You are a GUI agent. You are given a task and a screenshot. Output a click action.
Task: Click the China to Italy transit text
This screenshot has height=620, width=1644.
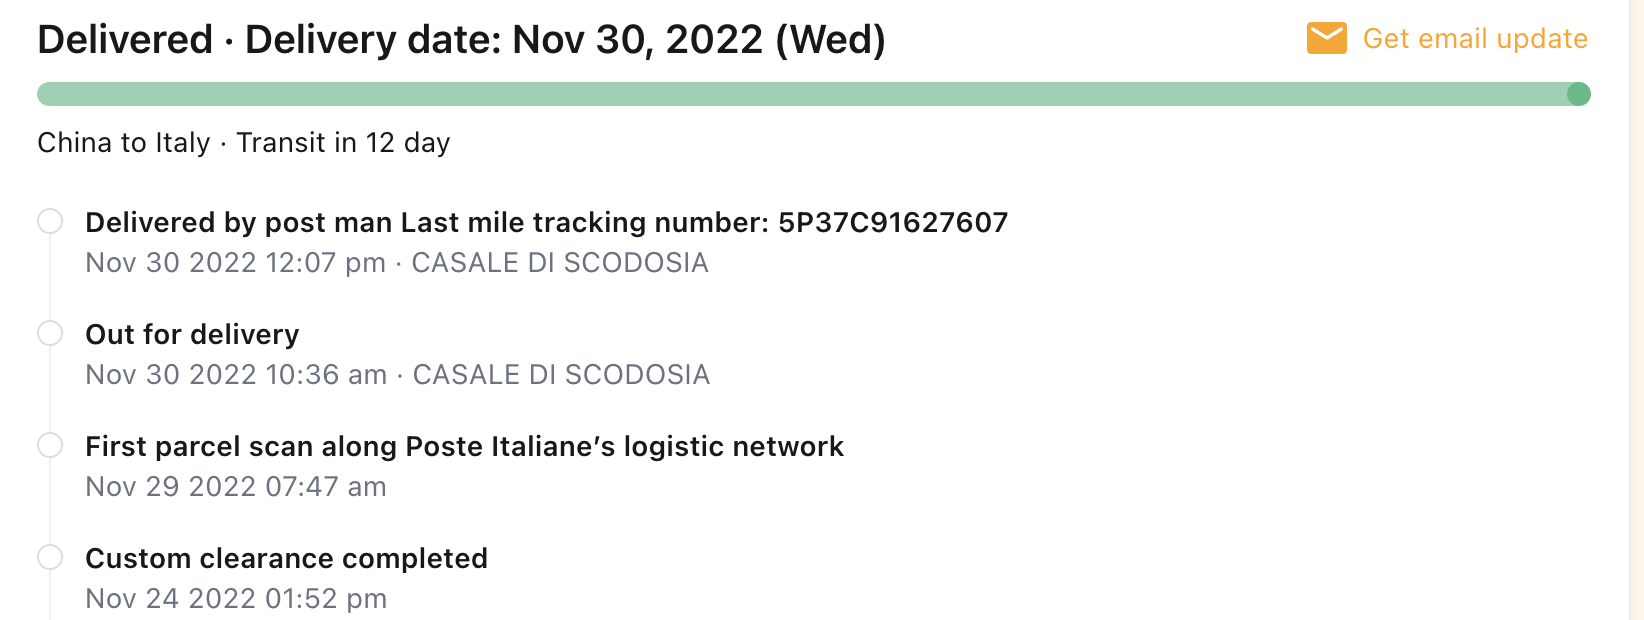point(243,143)
